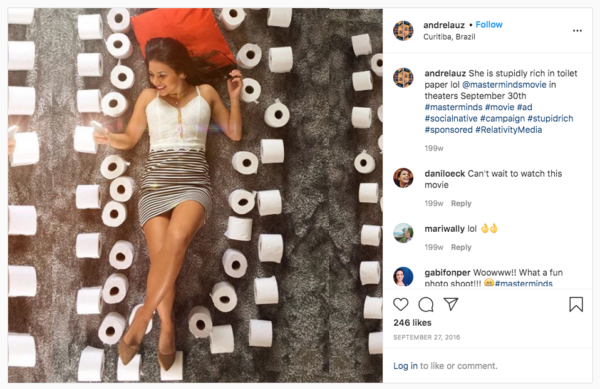Reply to mariwally's comment
The width and height of the screenshot is (600, 389).
[461, 247]
